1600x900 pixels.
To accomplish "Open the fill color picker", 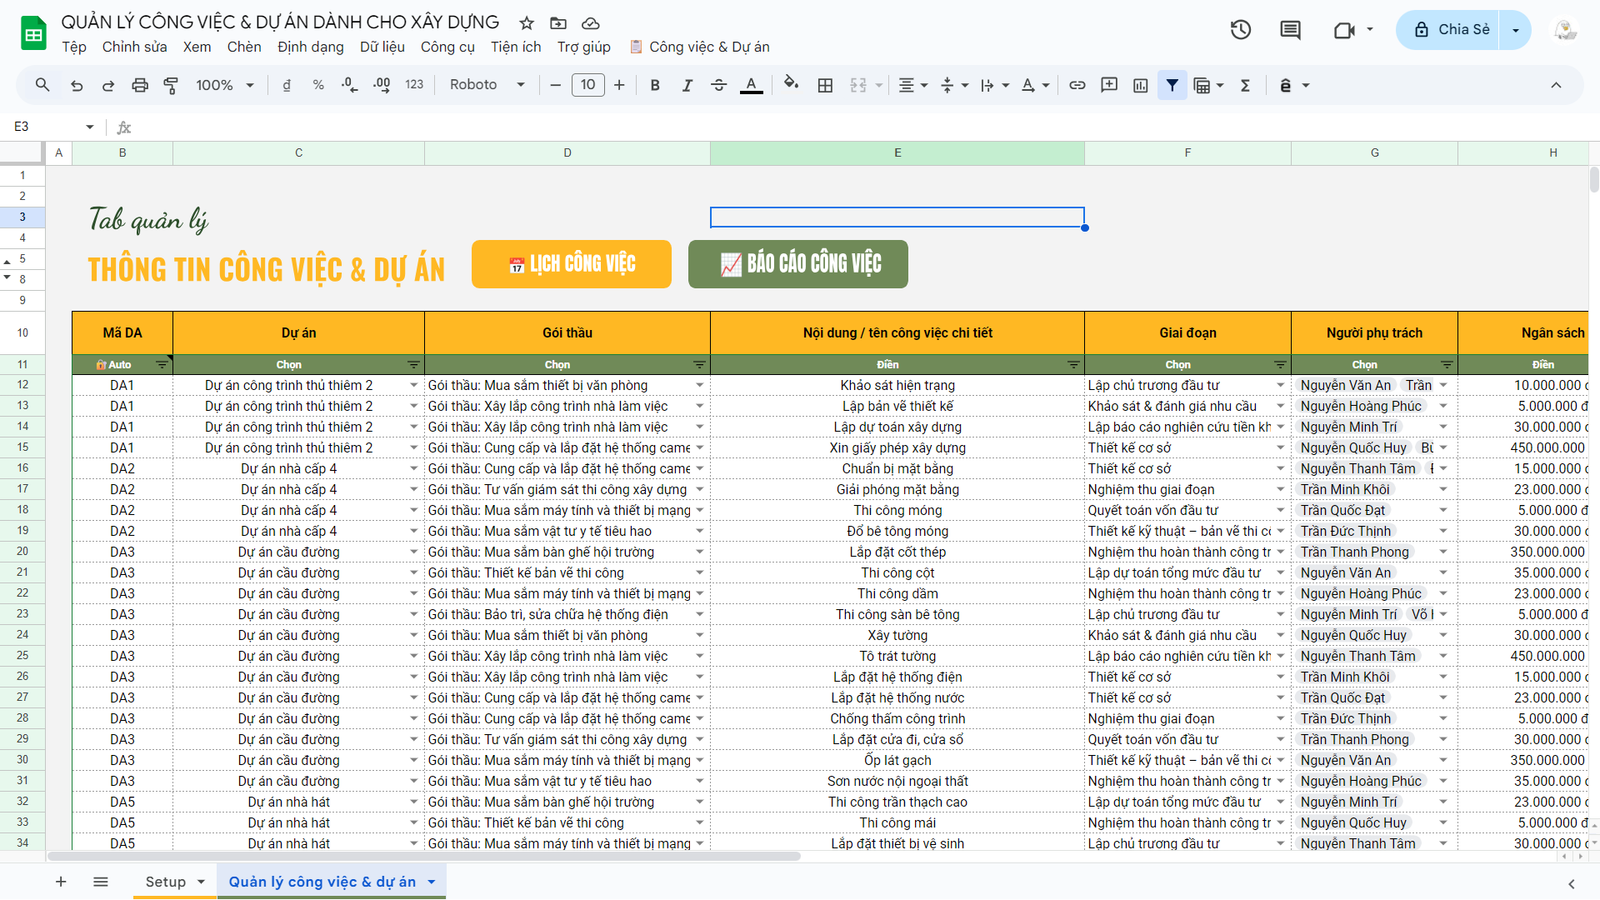I will point(791,85).
